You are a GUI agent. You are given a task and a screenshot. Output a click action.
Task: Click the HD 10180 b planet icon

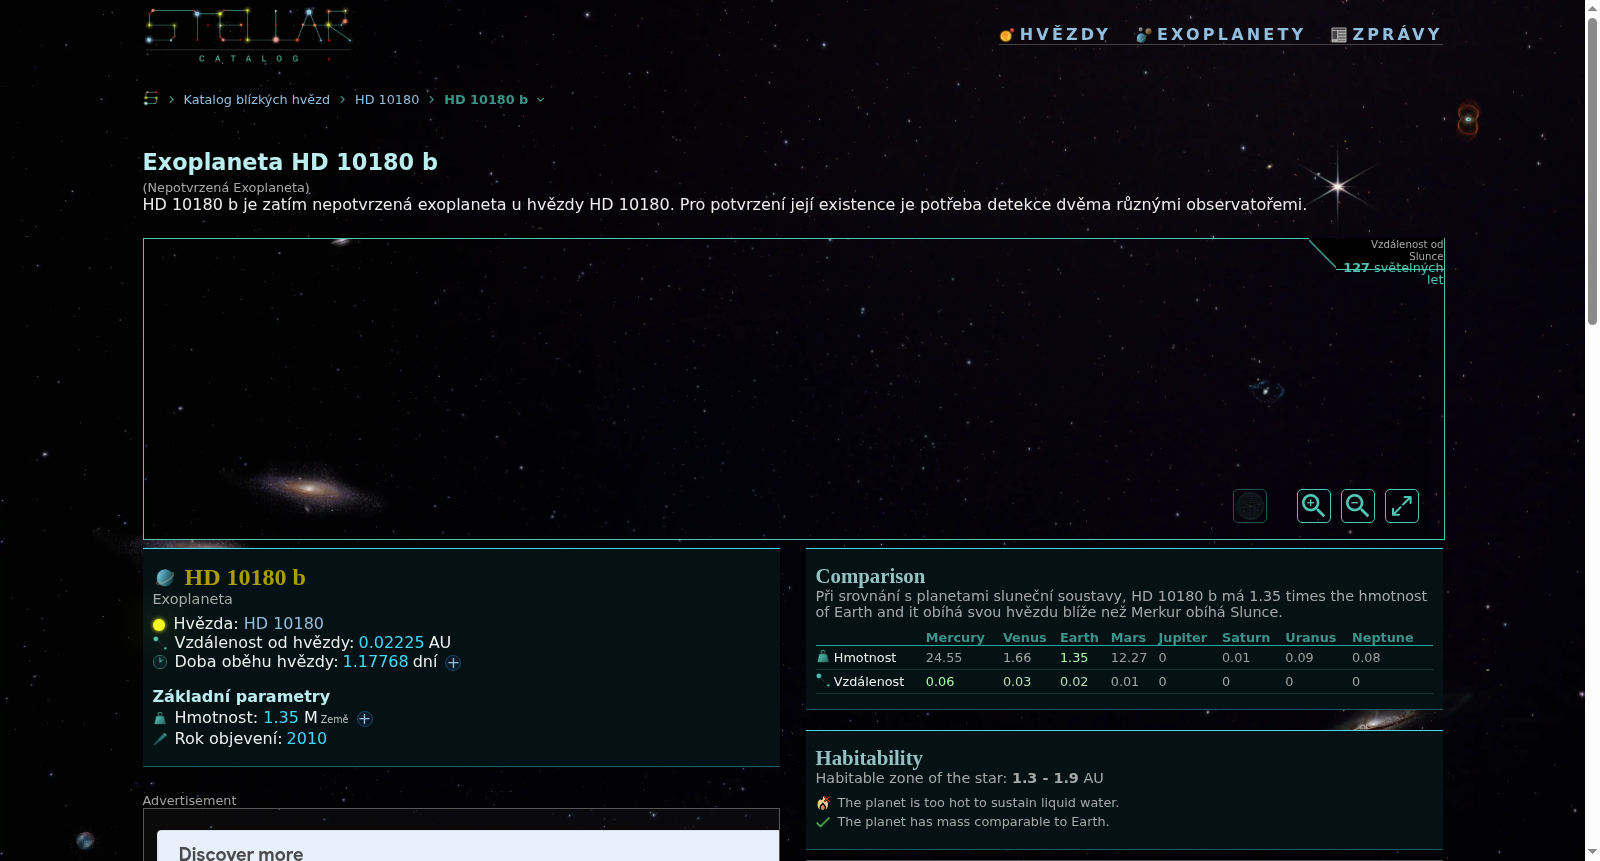pos(165,578)
